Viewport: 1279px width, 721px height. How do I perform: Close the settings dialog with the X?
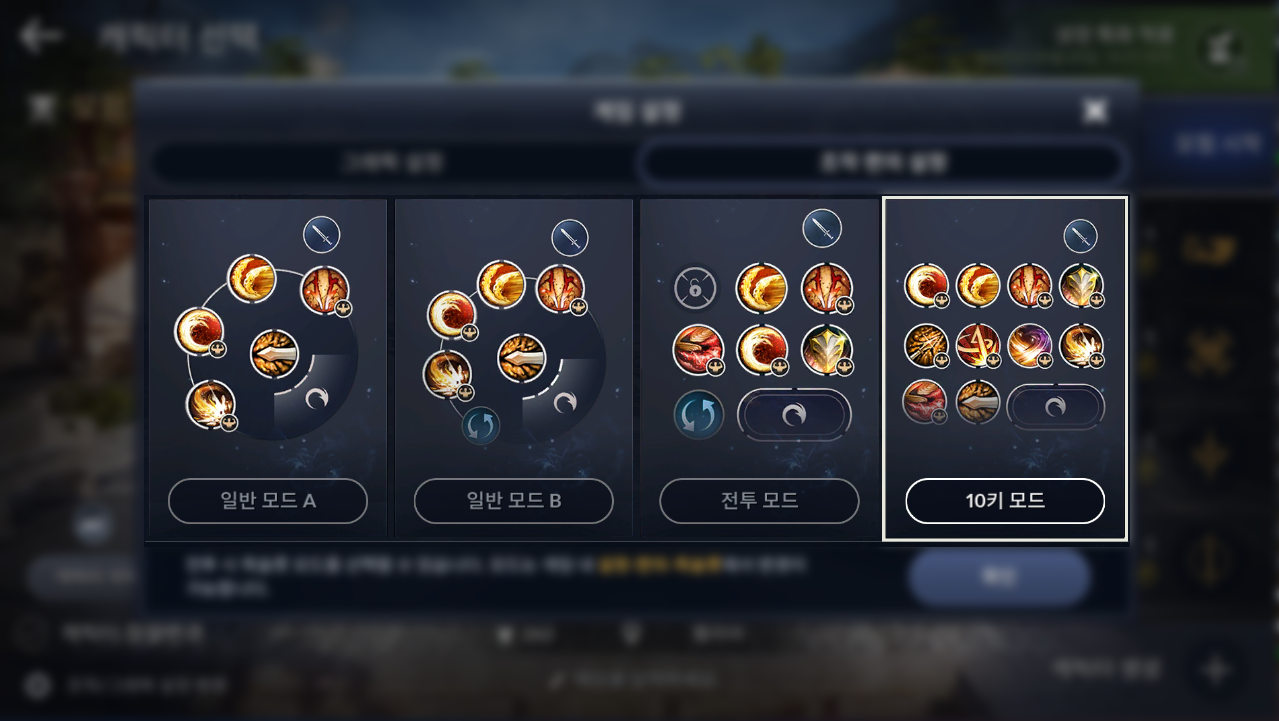pyautogui.click(x=1095, y=111)
